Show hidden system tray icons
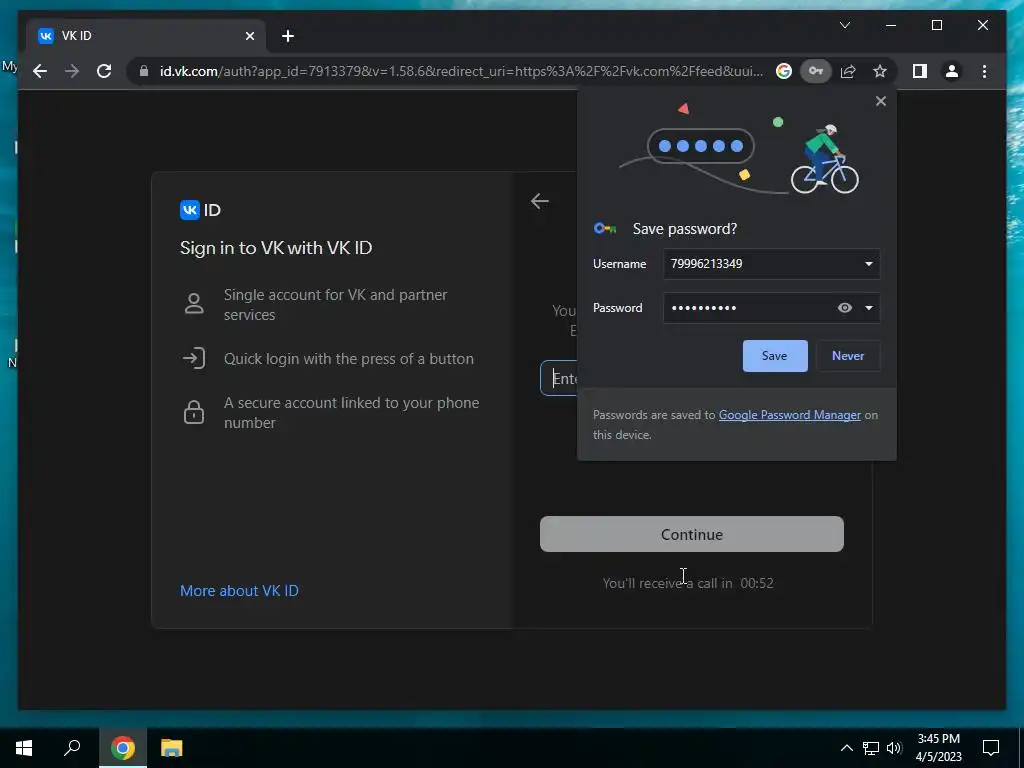The height and width of the screenshot is (768, 1024). (x=846, y=748)
